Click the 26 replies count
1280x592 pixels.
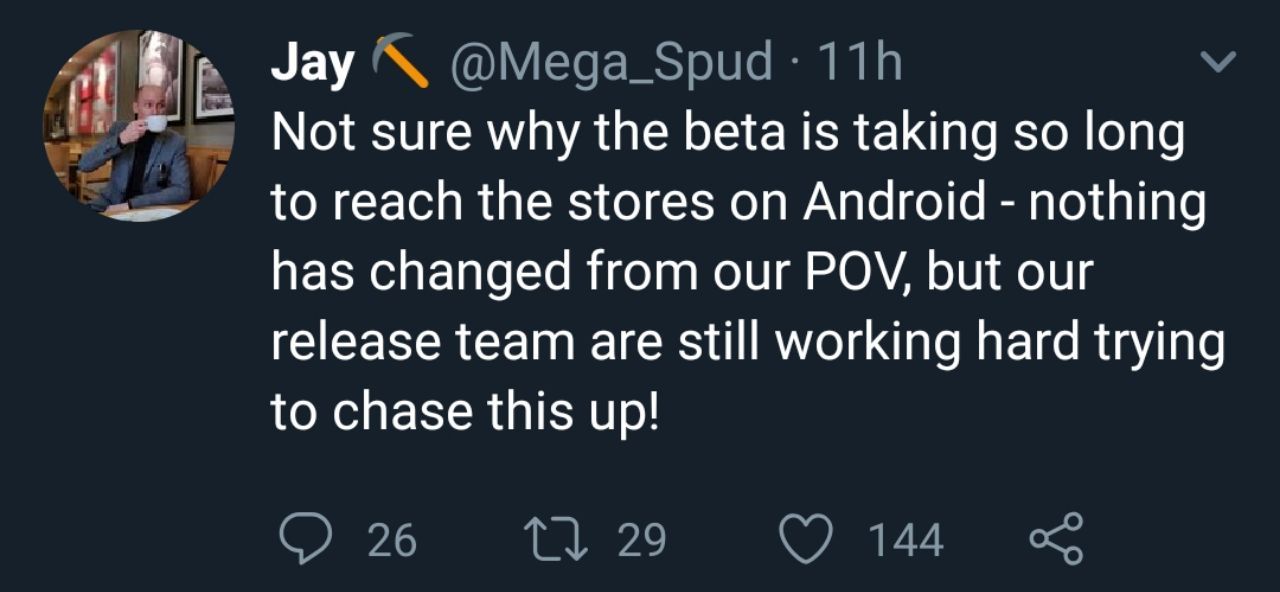tap(392, 541)
